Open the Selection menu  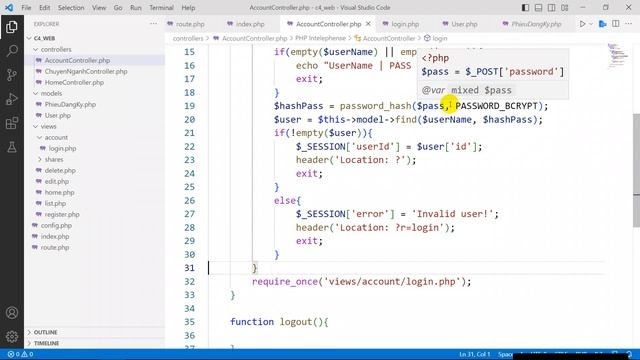coord(71,8)
